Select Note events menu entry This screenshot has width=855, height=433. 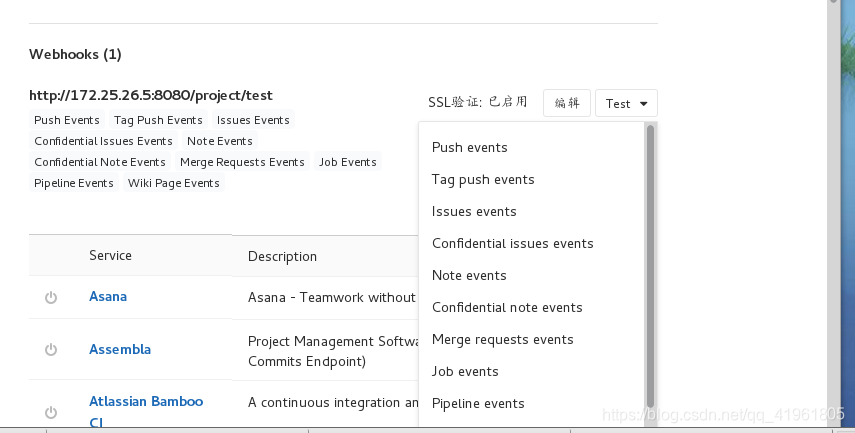(x=469, y=275)
